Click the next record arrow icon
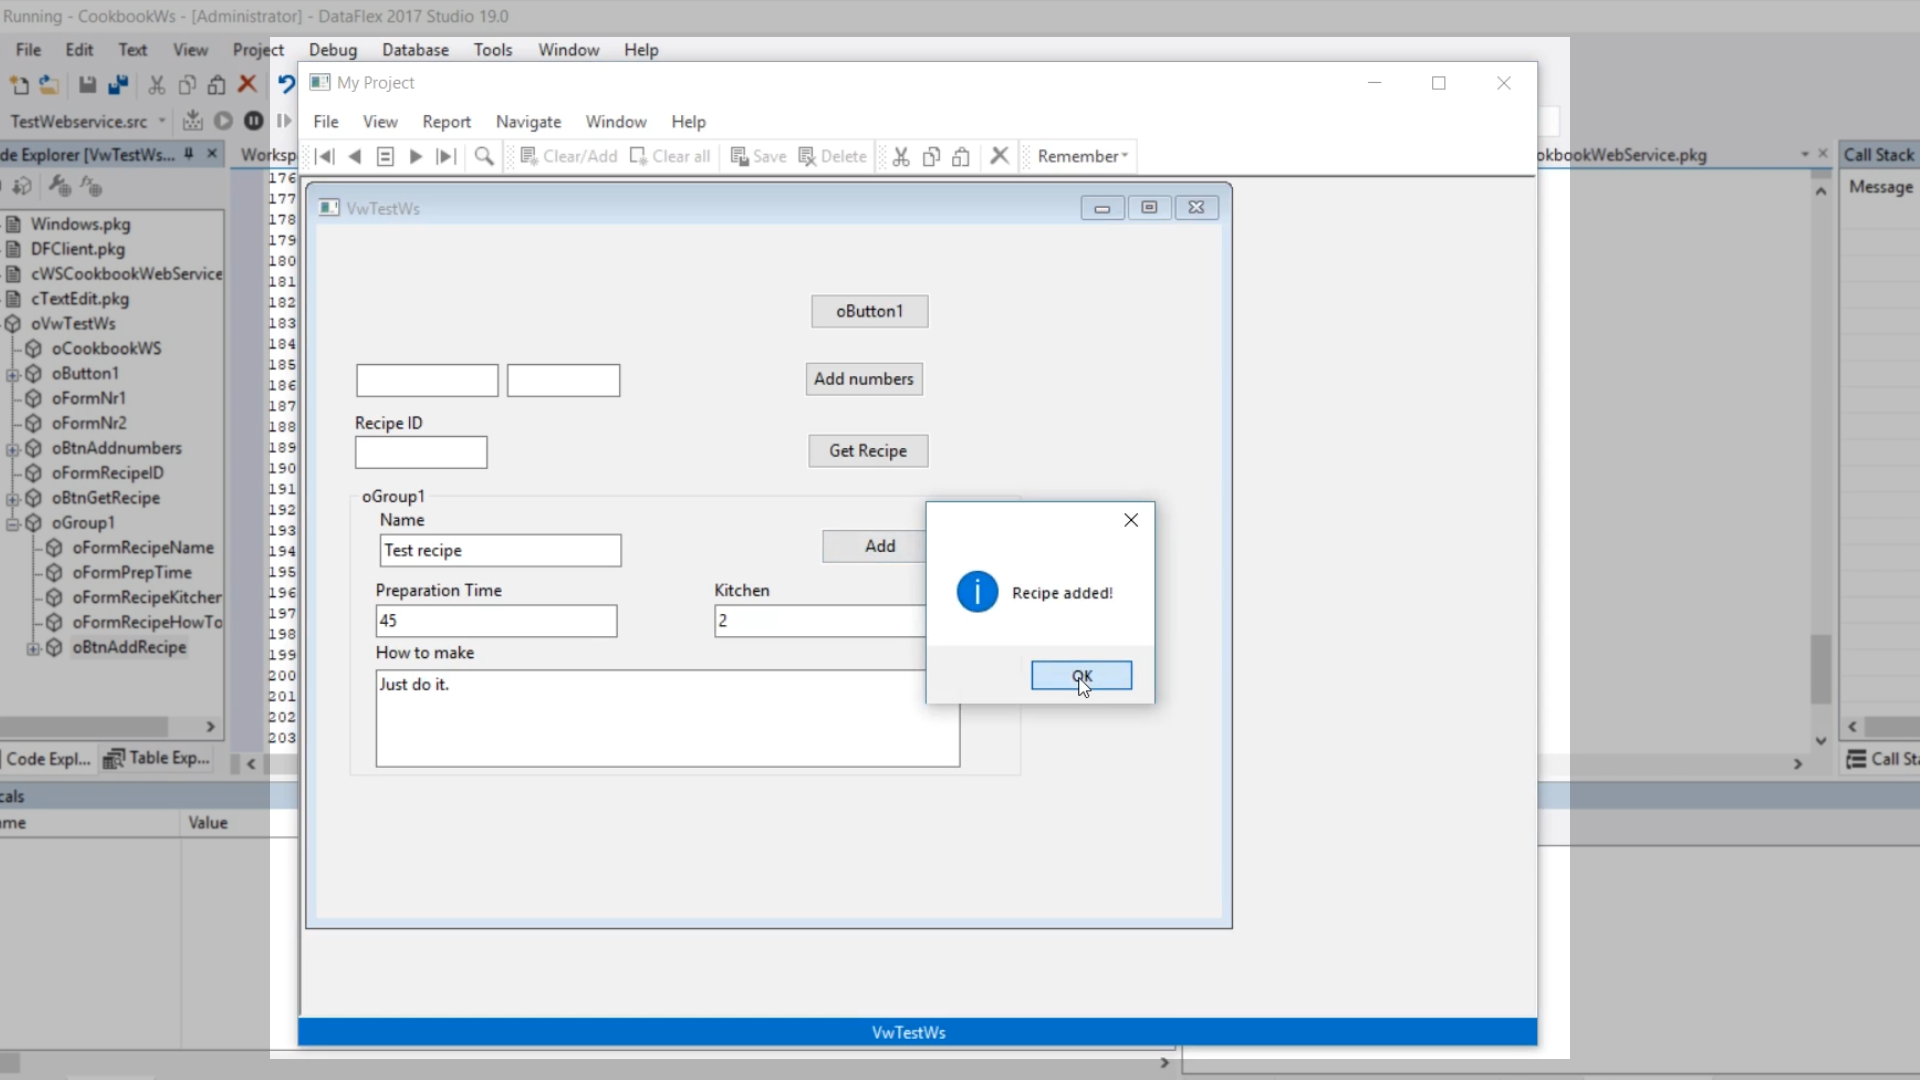 tap(416, 156)
